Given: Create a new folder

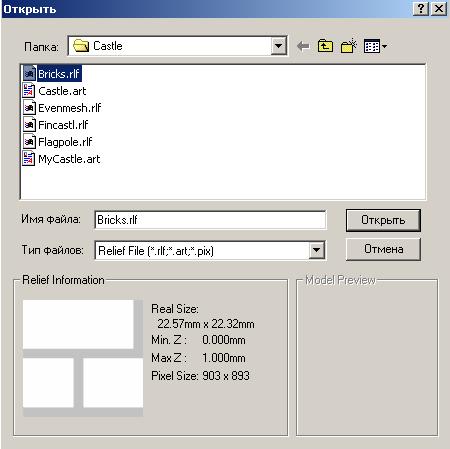Looking at the screenshot, I should 349,46.
